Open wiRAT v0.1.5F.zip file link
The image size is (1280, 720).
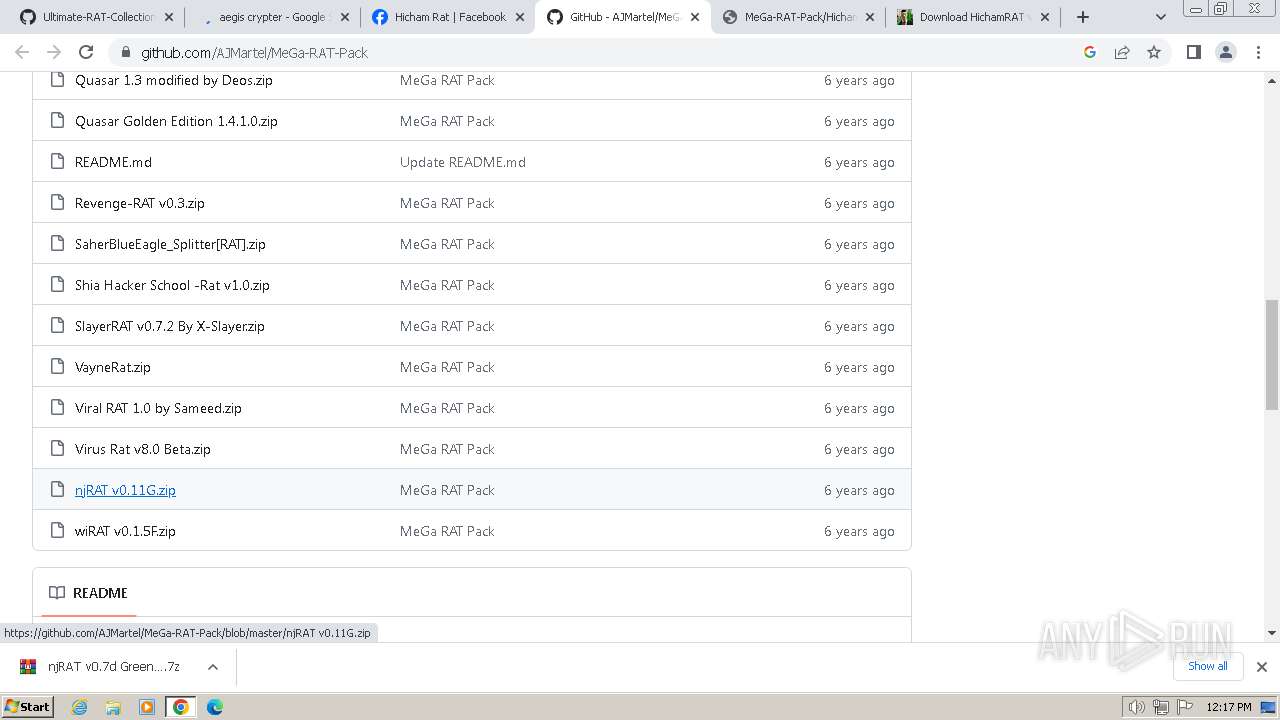(x=125, y=531)
